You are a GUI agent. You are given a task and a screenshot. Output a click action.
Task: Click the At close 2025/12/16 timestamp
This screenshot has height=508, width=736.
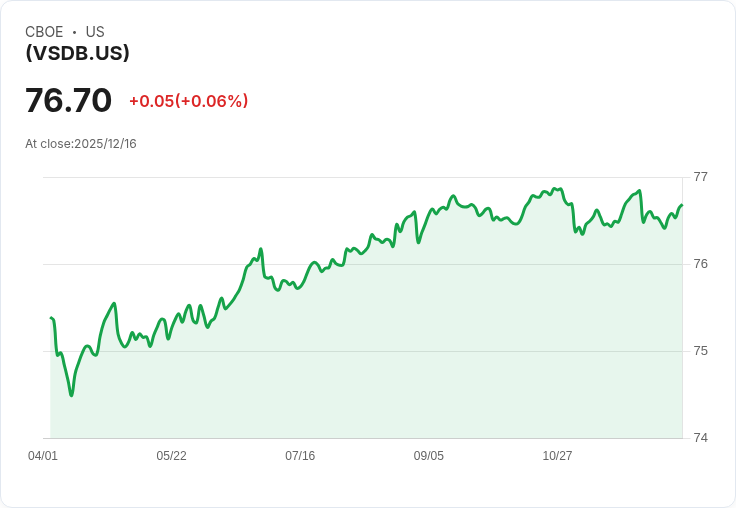click(81, 144)
